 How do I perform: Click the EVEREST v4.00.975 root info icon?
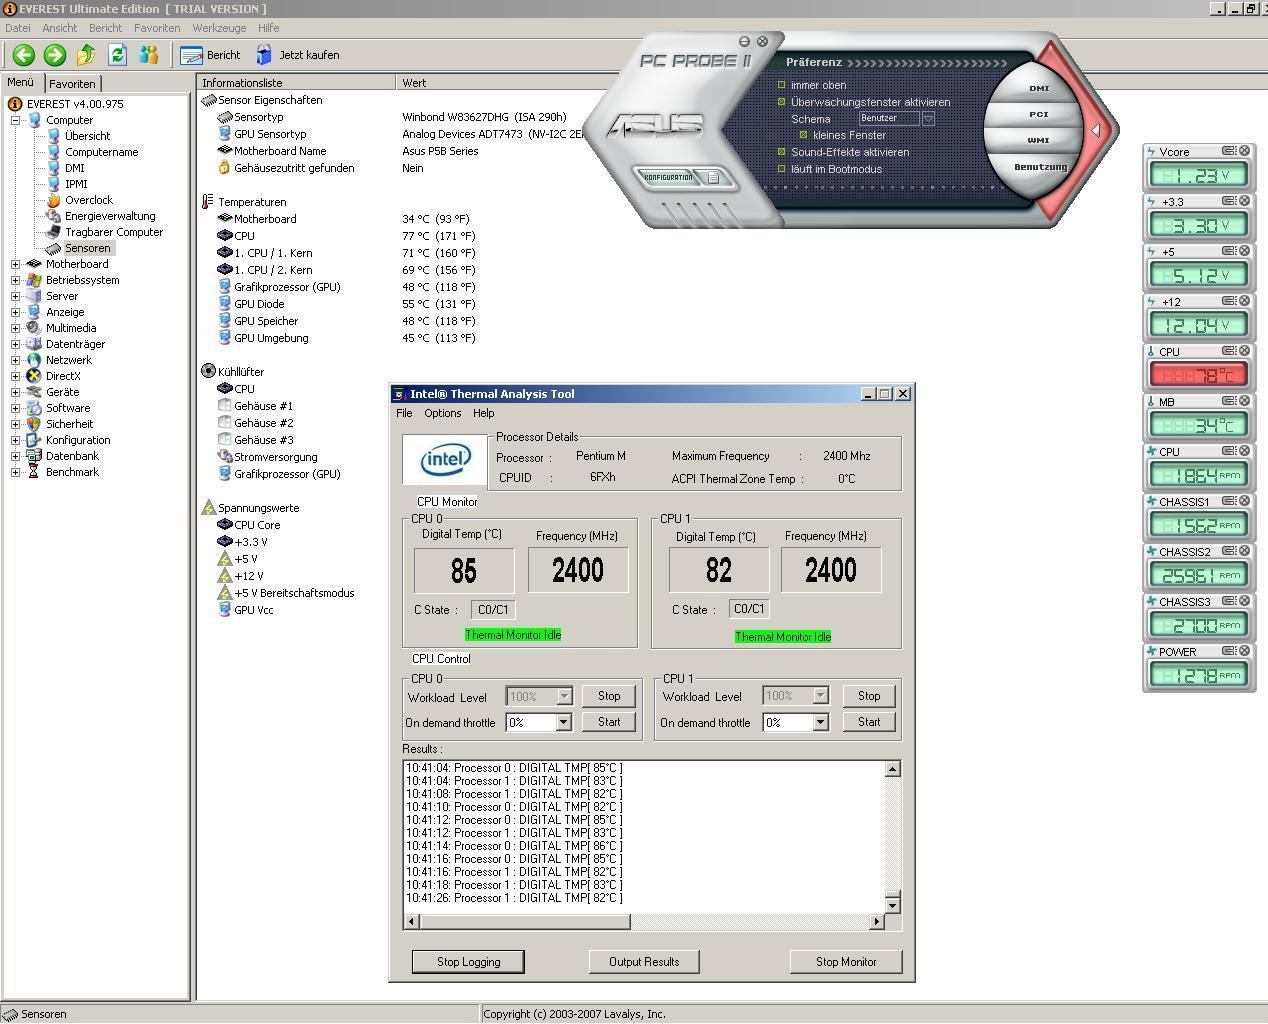[15, 104]
